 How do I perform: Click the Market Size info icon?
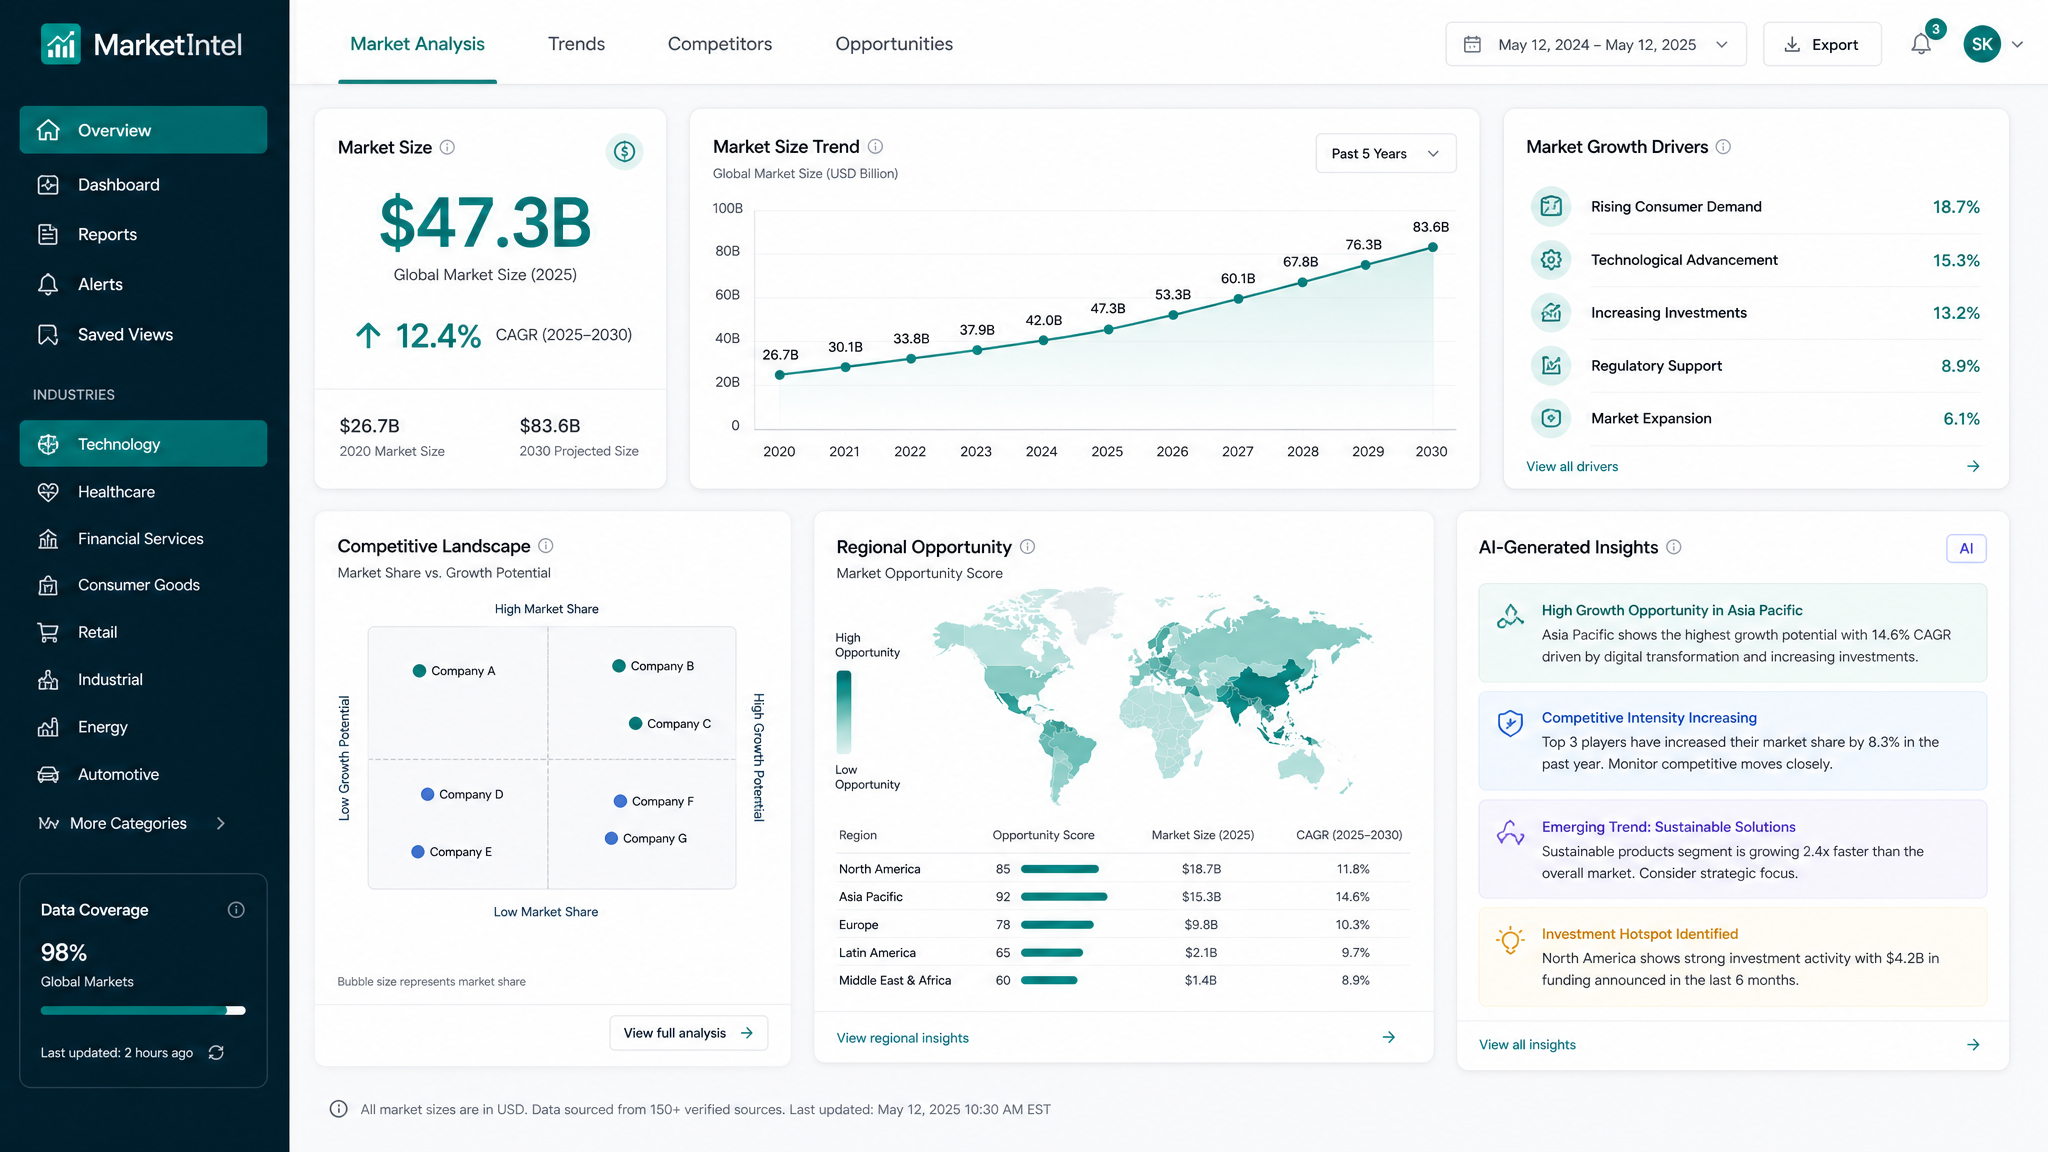[447, 147]
